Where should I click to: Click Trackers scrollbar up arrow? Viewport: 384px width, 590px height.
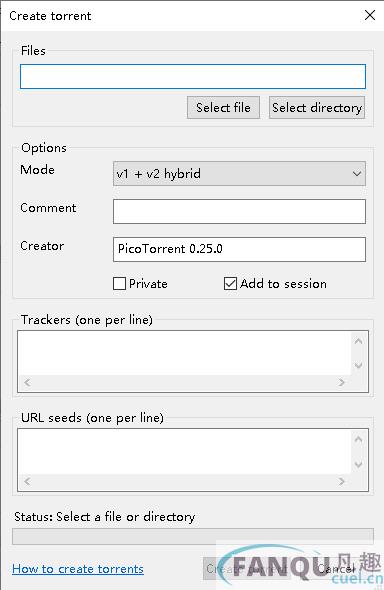(x=359, y=341)
